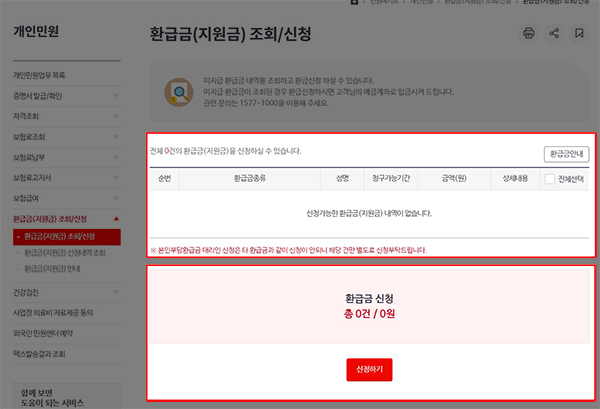
Task: Click the 청구가능기간 column header
Action: coord(391,178)
